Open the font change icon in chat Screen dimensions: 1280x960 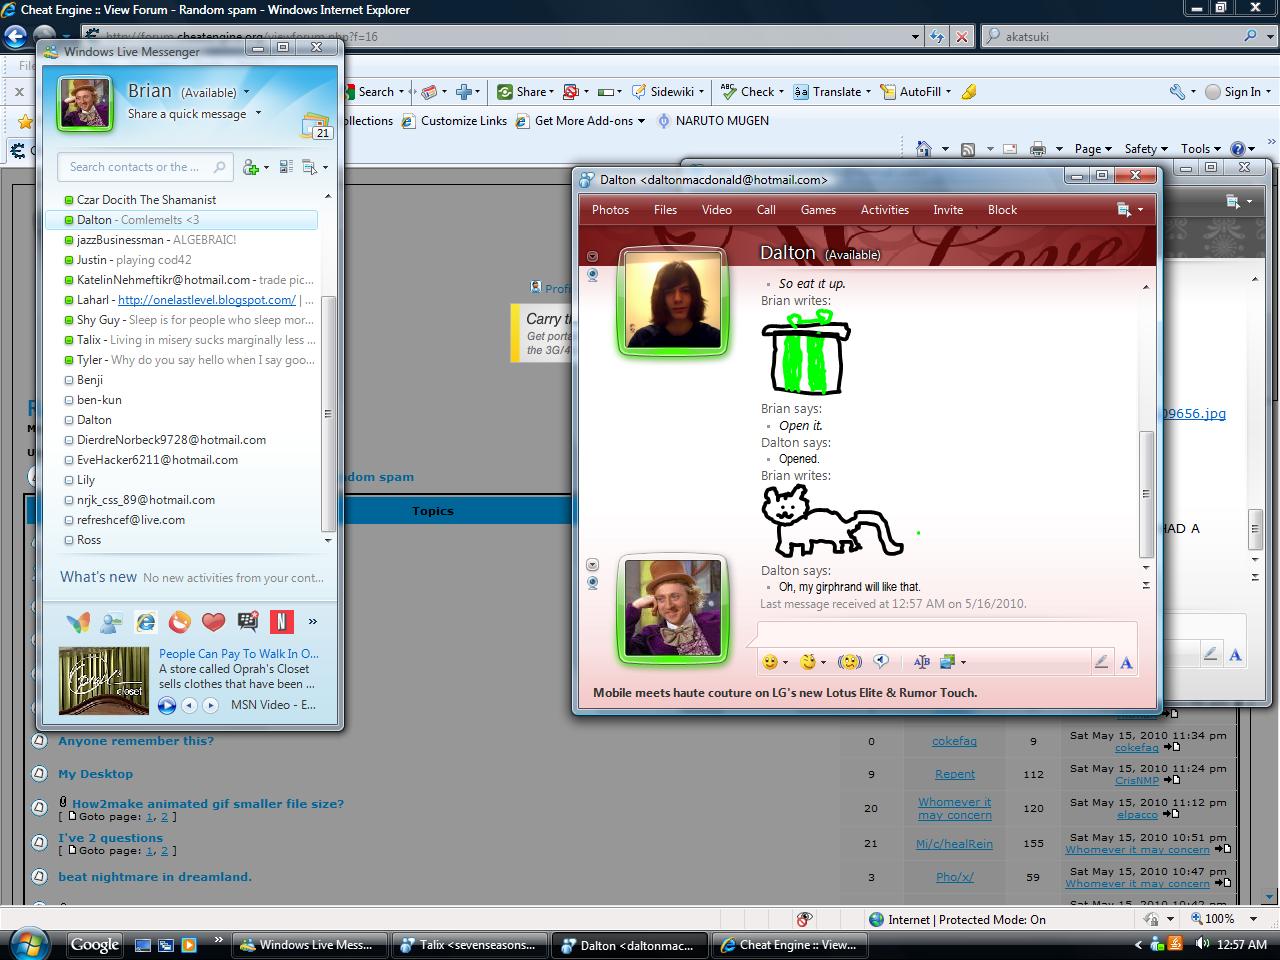click(x=922, y=661)
